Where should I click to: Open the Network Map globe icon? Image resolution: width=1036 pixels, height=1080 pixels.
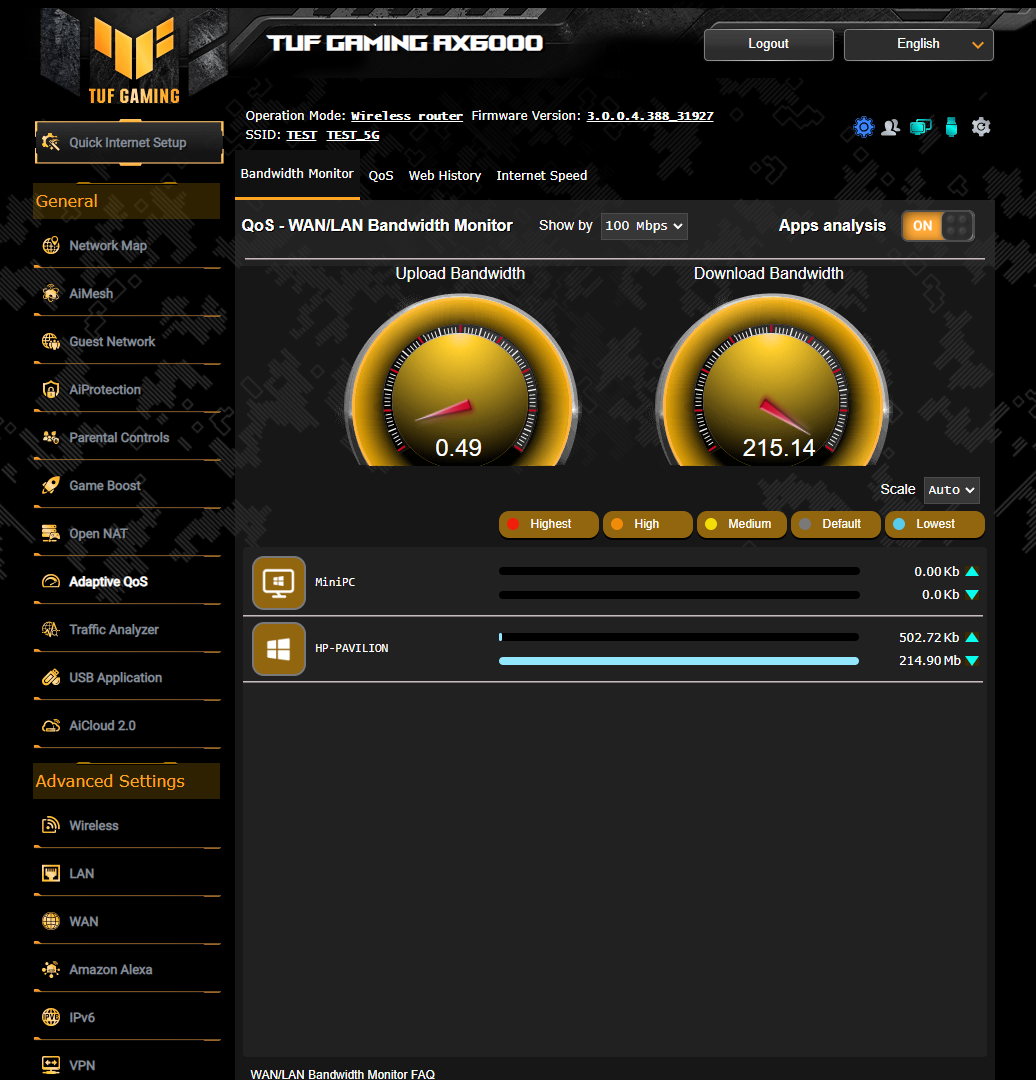tap(51, 245)
